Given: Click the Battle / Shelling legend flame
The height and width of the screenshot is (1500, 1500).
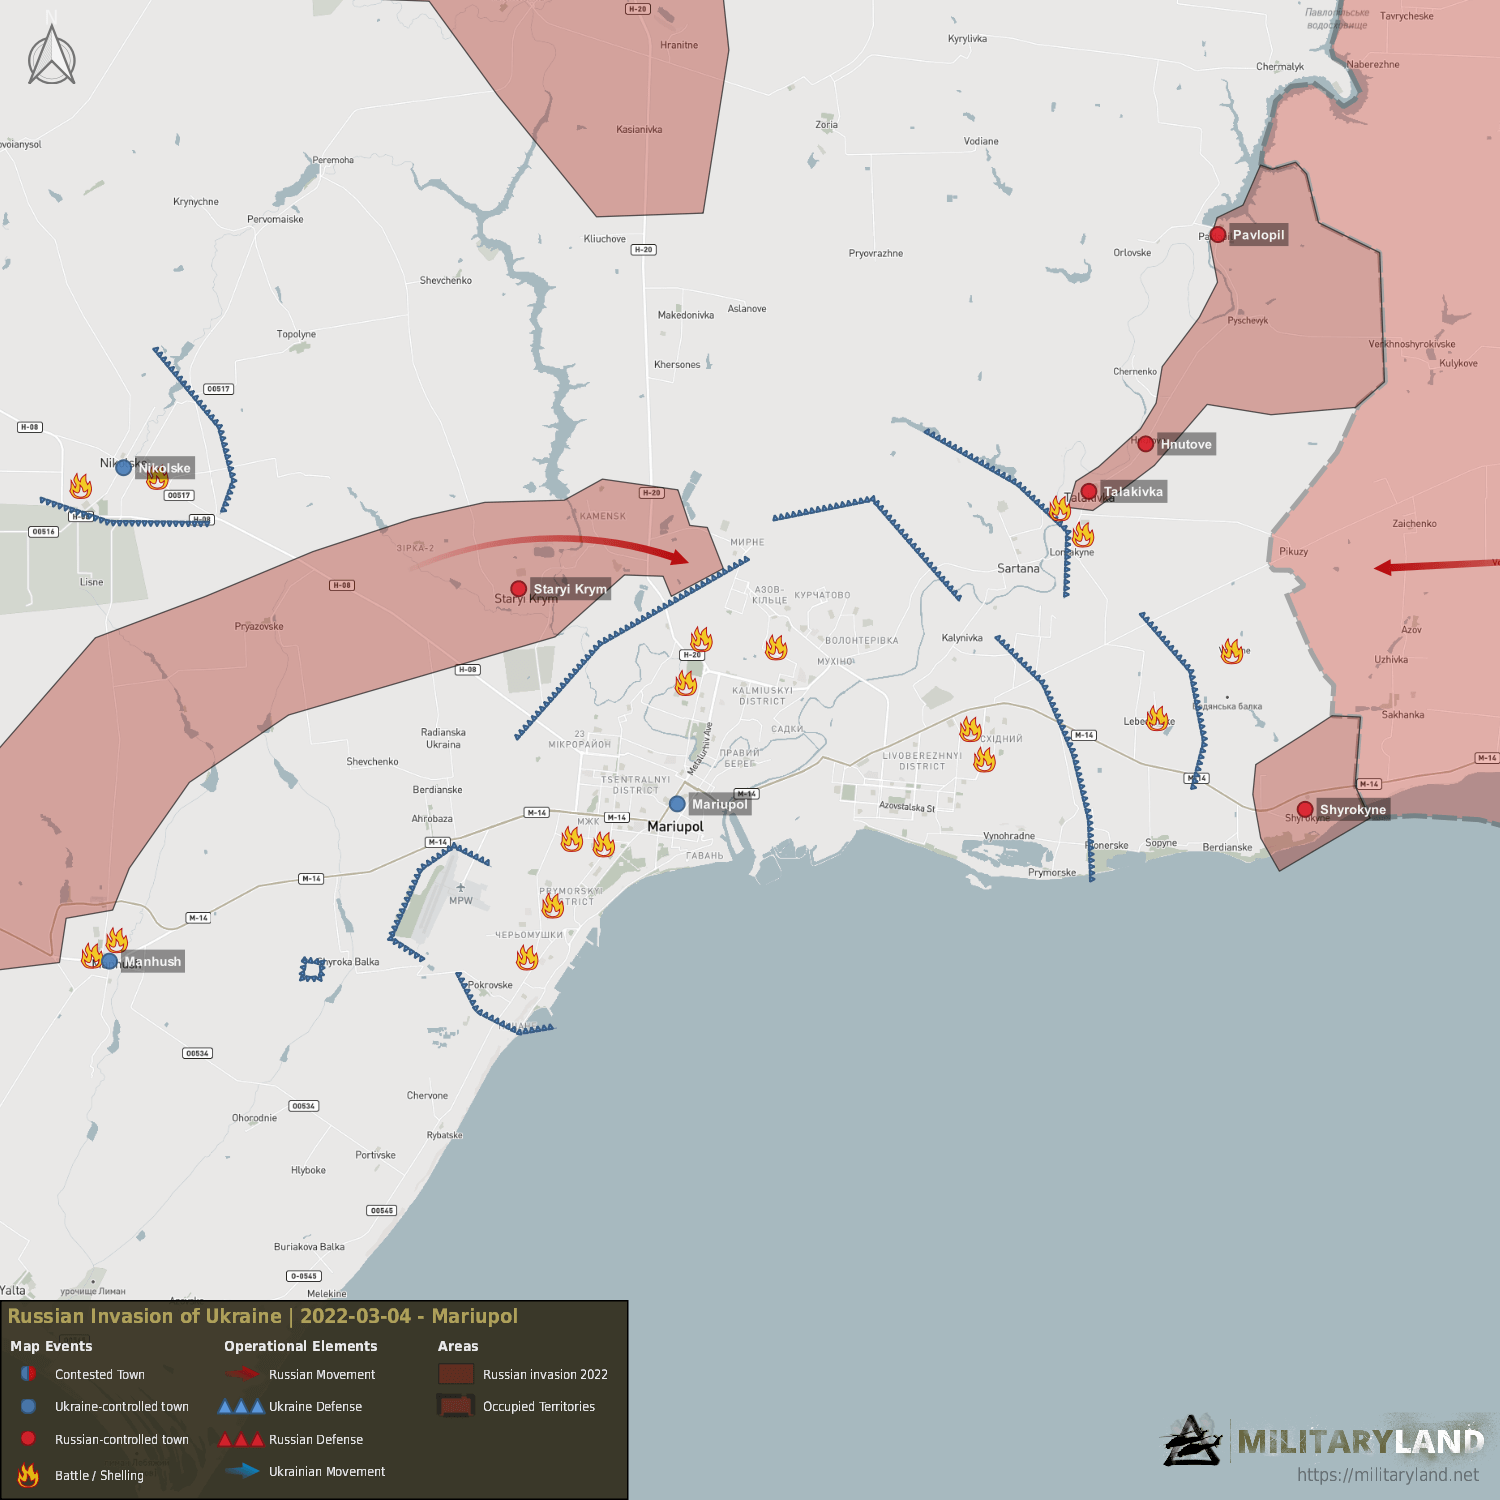Looking at the screenshot, I should [x=28, y=1474].
